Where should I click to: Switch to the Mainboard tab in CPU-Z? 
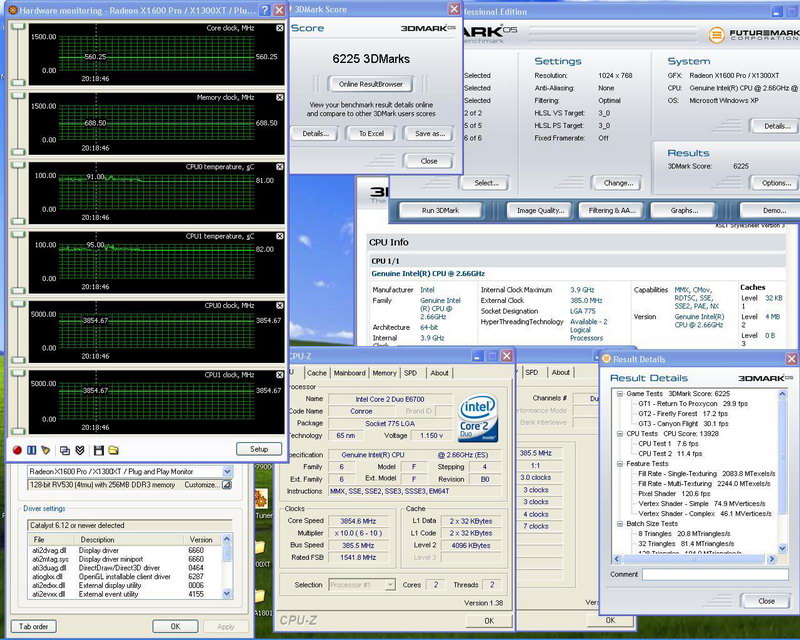coord(349,373)
